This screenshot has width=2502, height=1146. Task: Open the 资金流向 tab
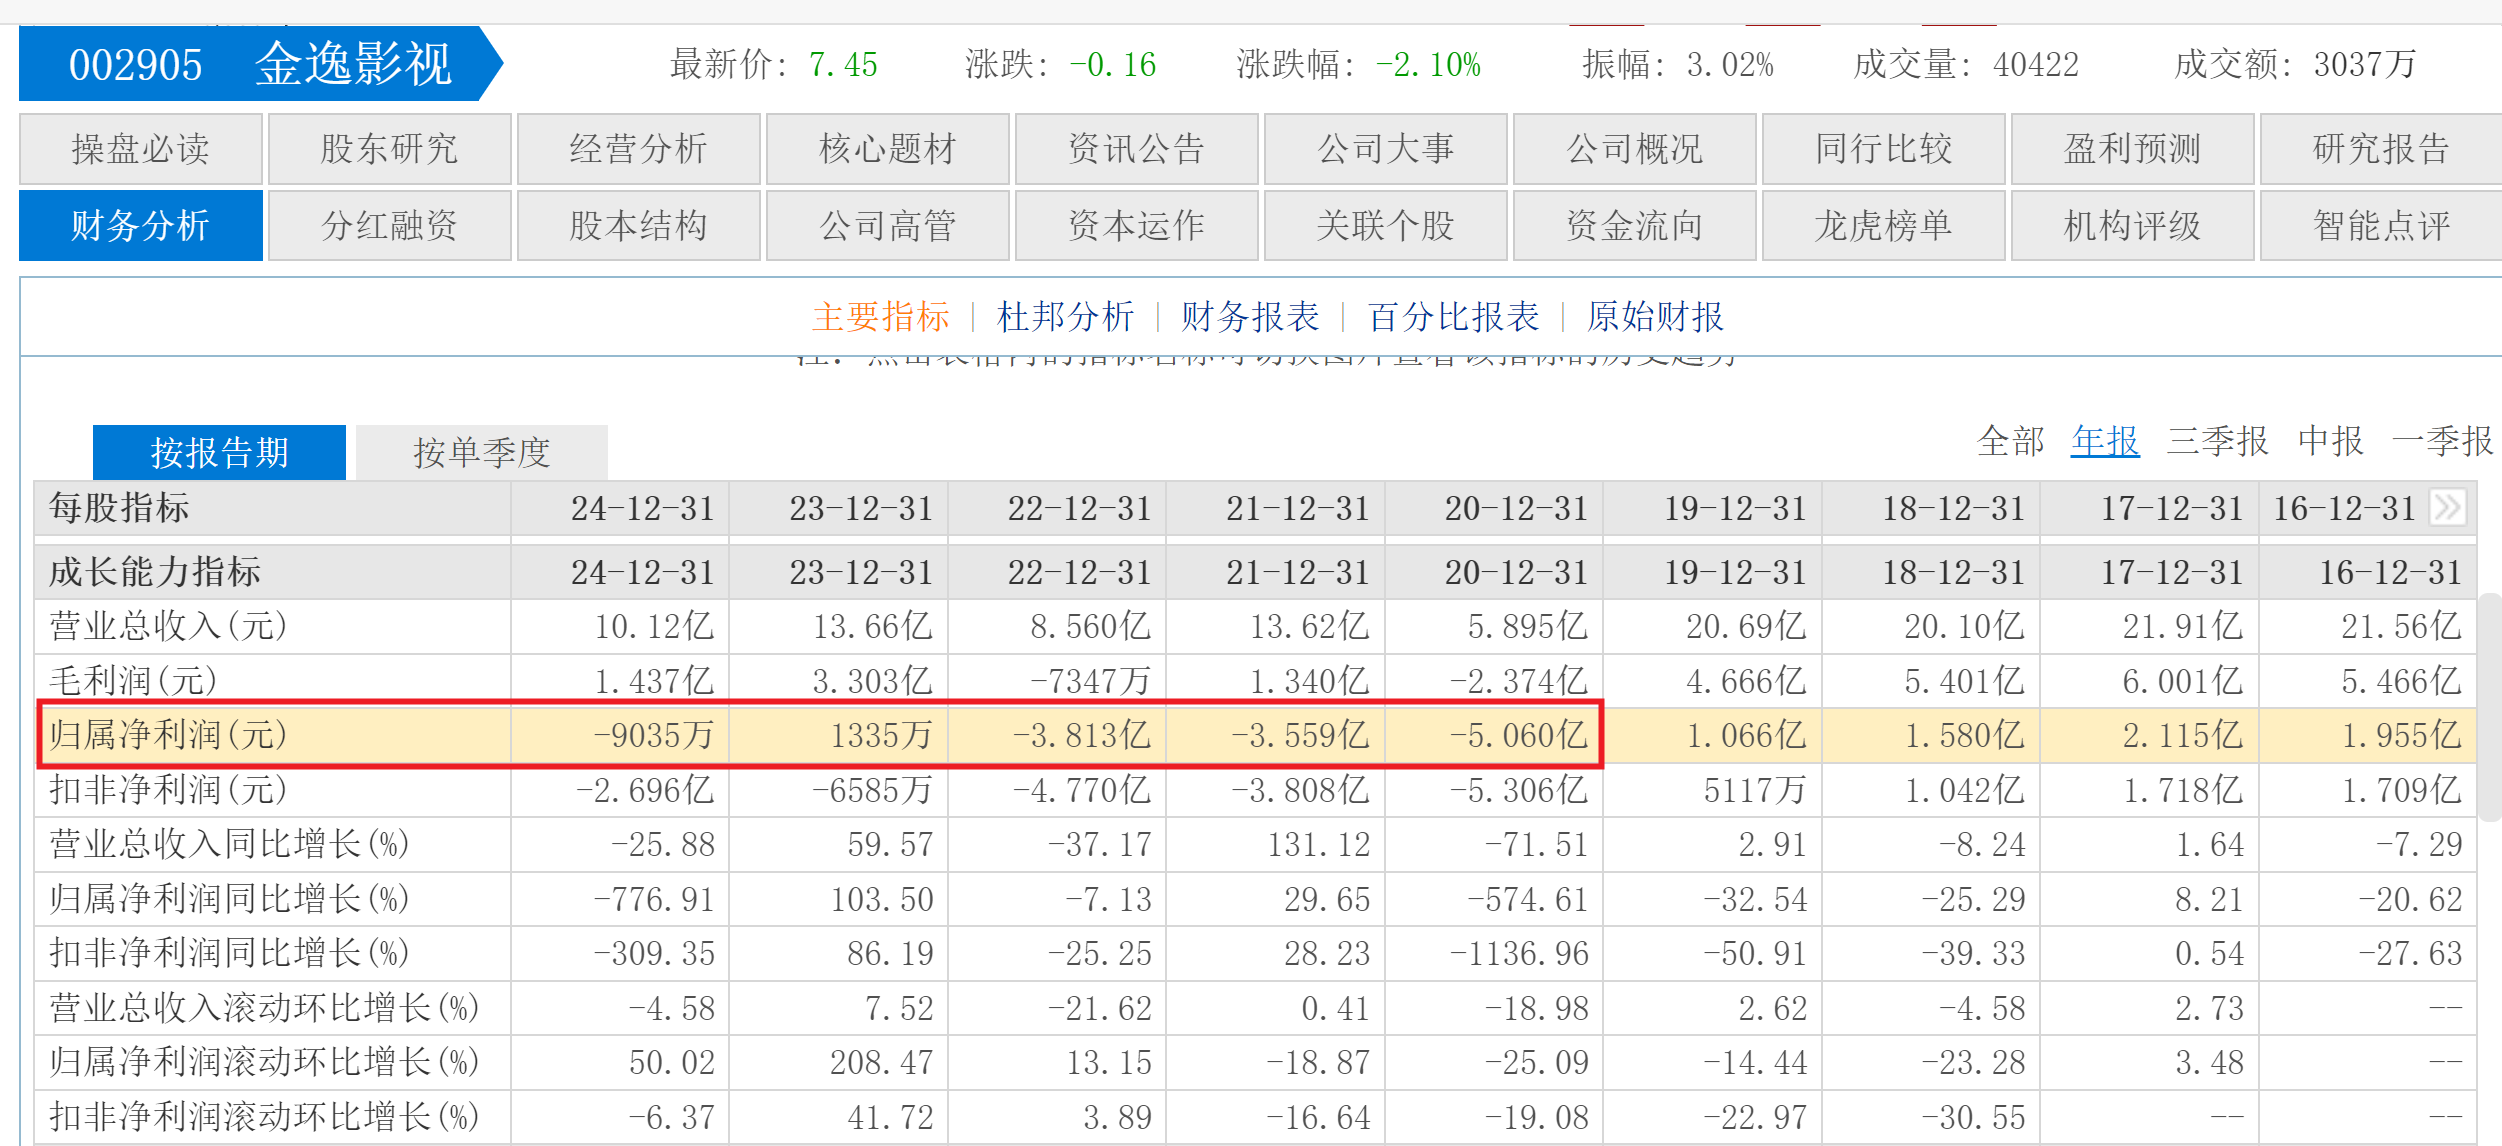click(x=1634, y=225)
